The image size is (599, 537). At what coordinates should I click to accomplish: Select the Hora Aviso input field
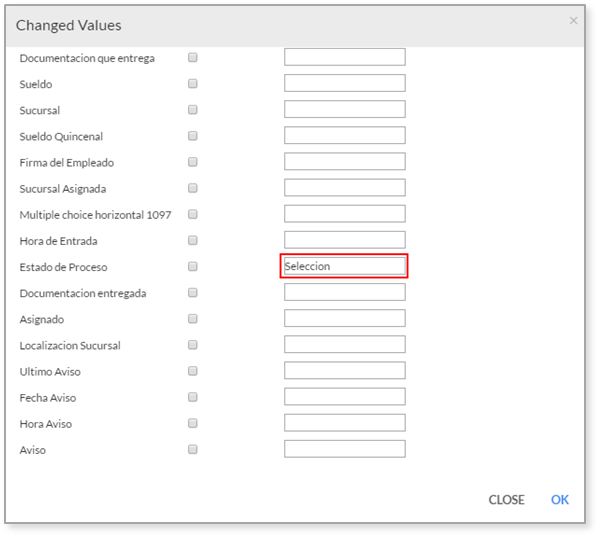point(345,423)
